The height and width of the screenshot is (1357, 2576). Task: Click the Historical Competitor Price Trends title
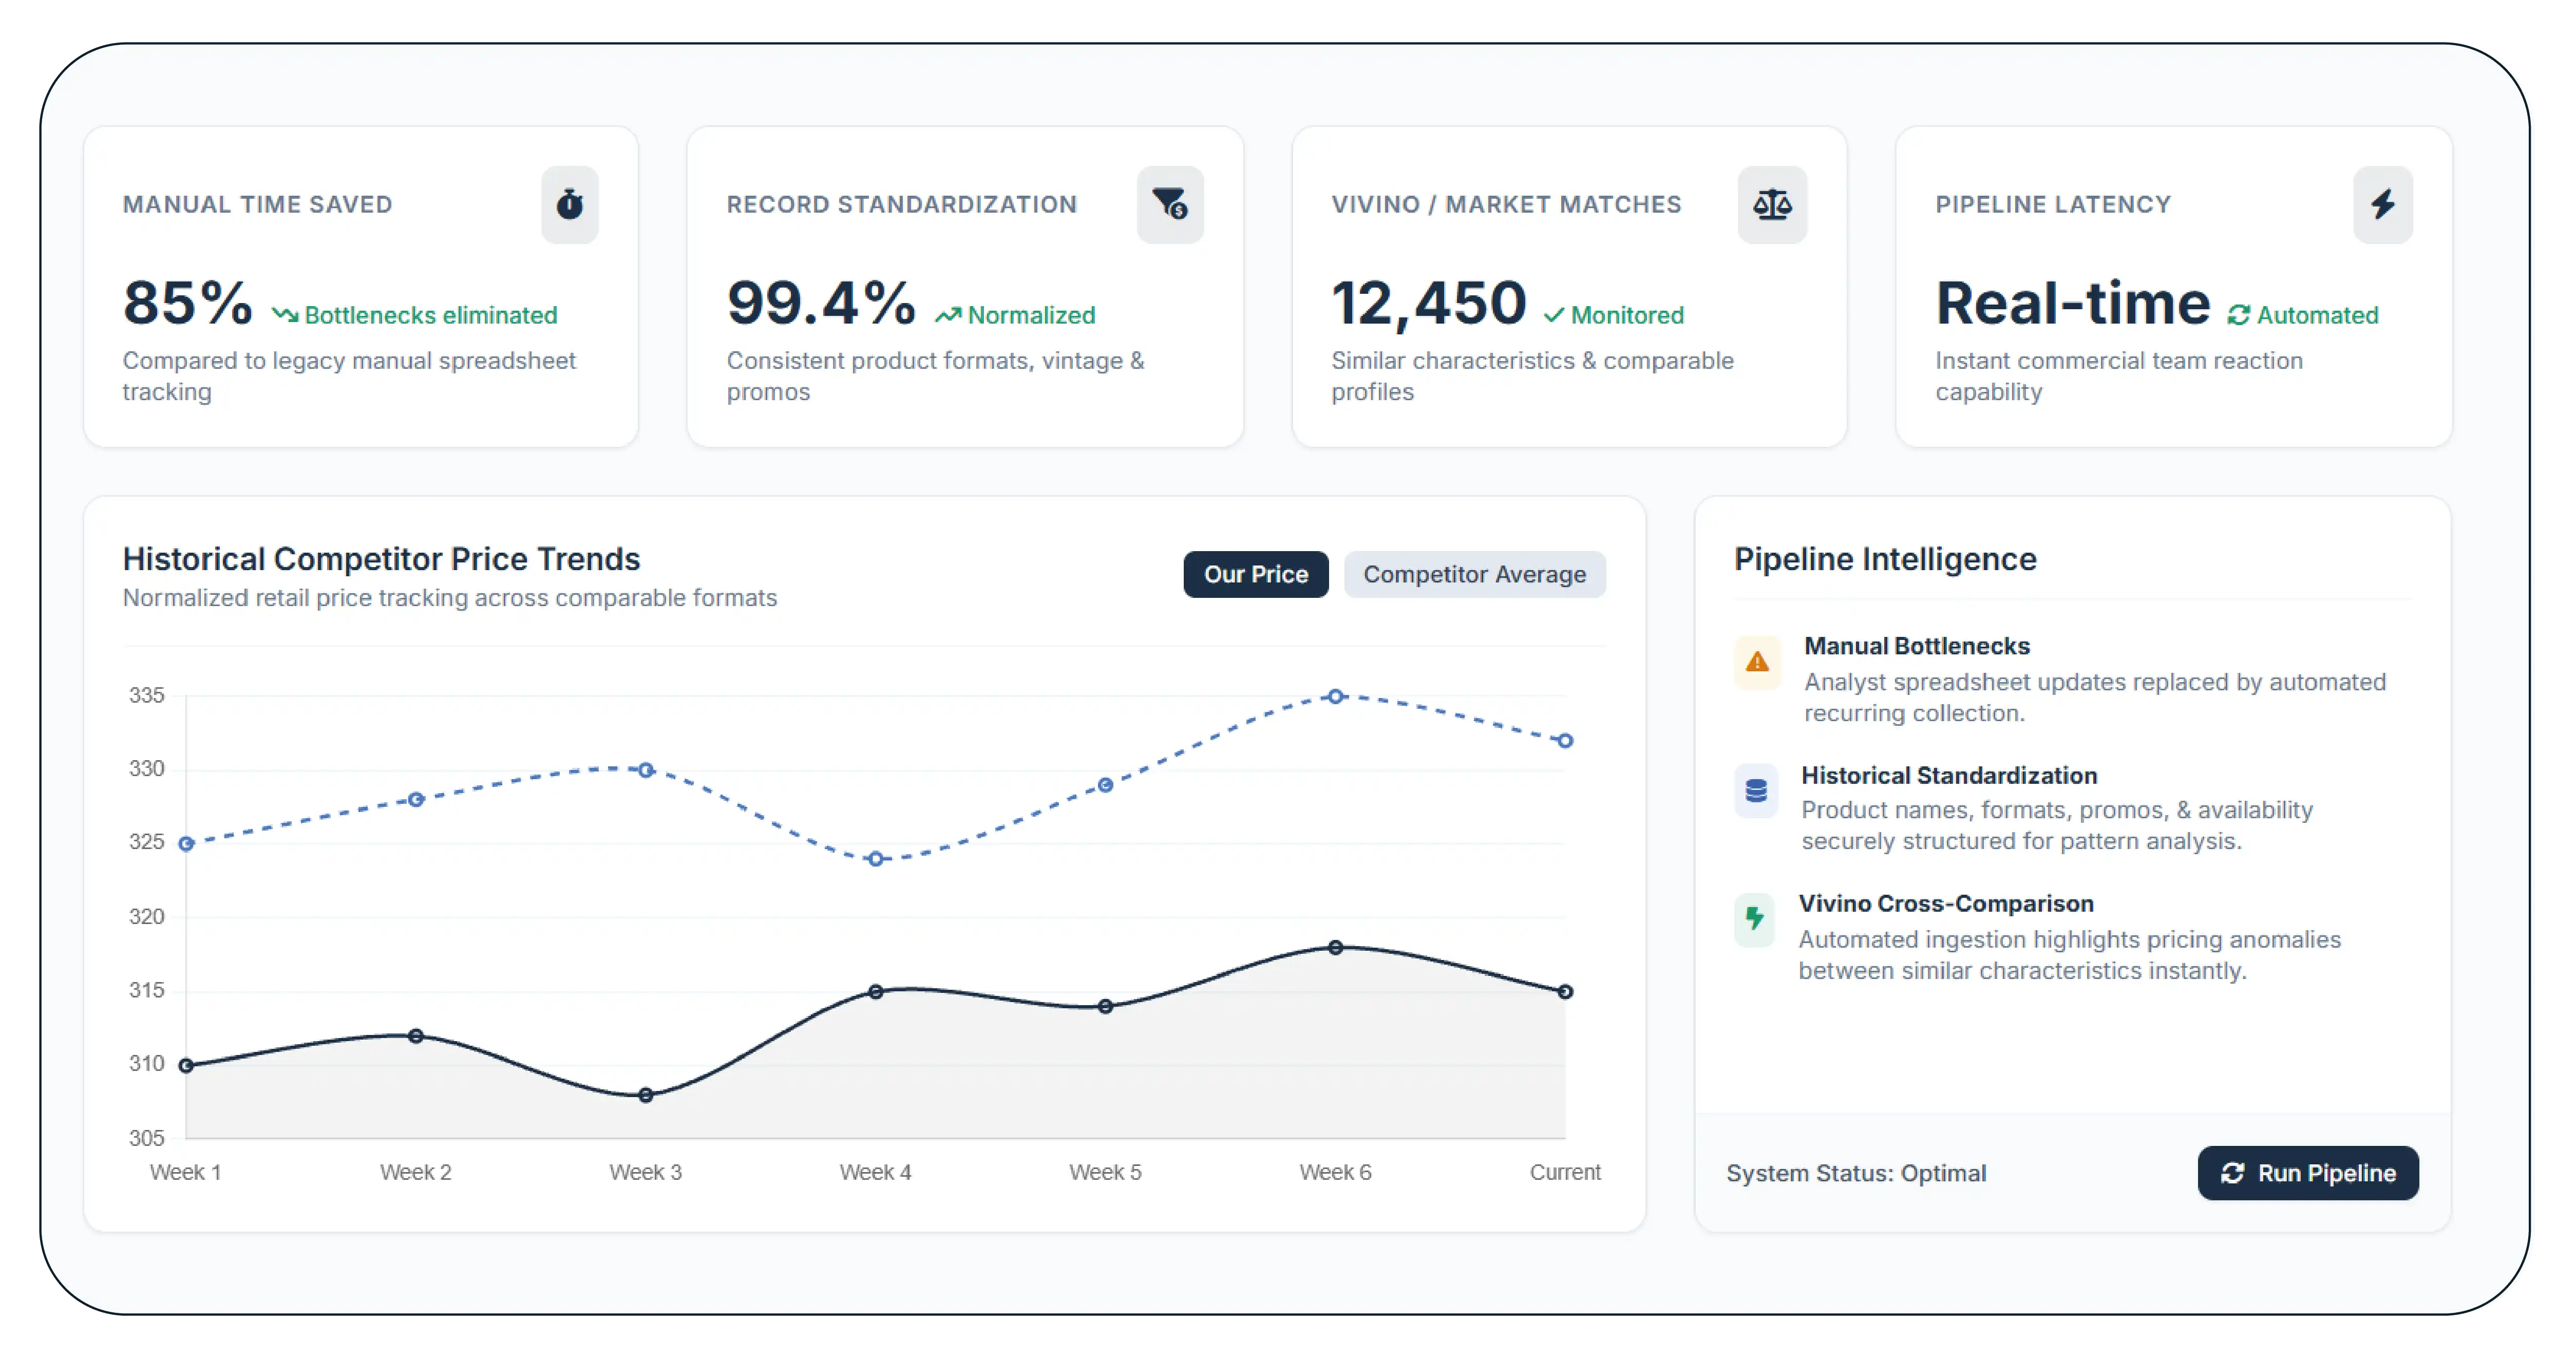click(x=381, y=559)
